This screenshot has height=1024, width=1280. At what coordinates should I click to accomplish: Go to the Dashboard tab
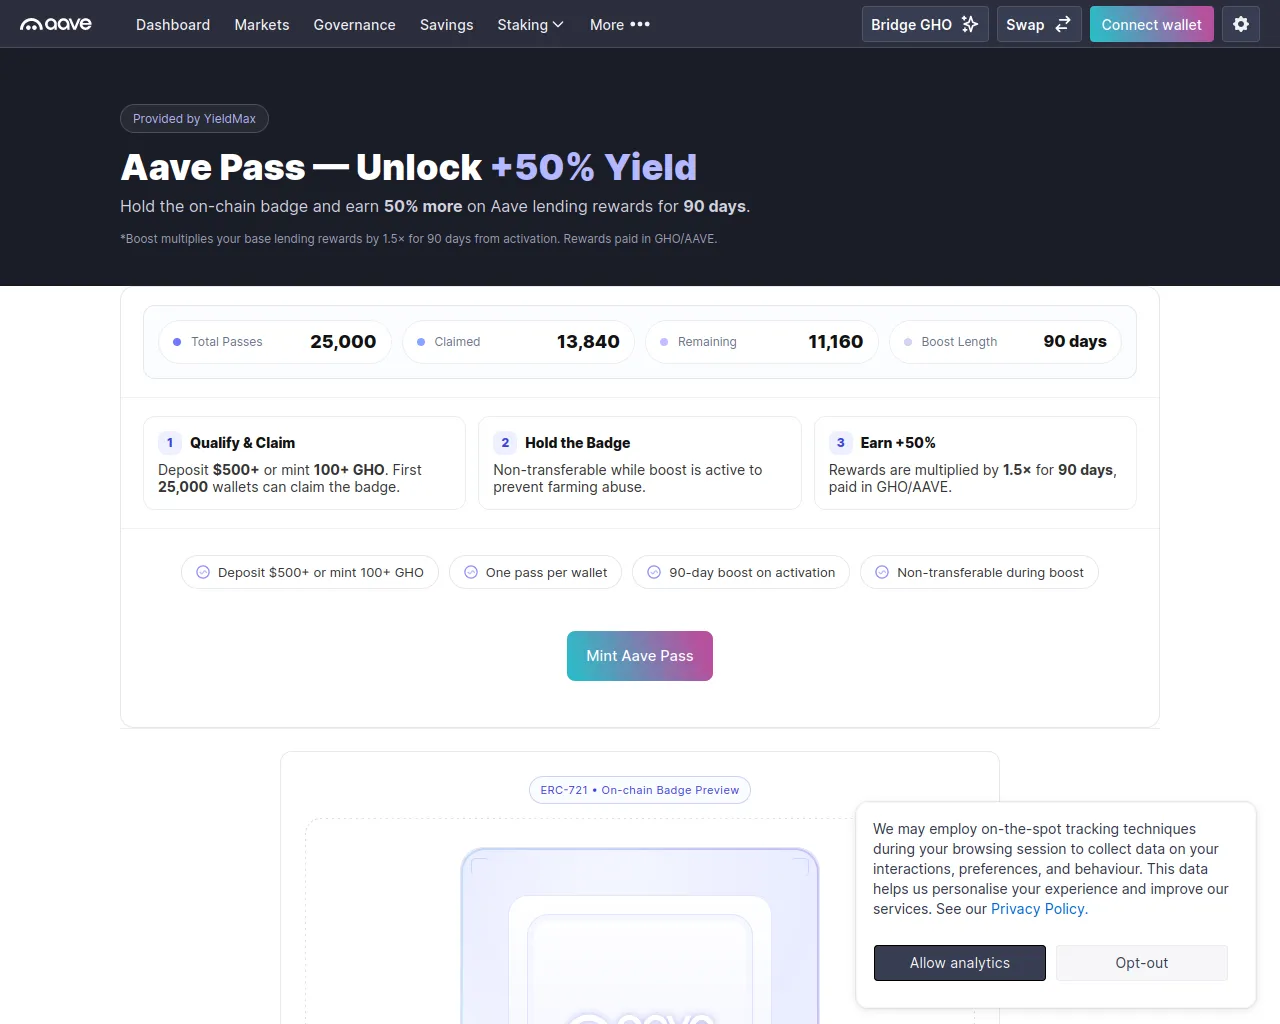click(x=173, y=24)
